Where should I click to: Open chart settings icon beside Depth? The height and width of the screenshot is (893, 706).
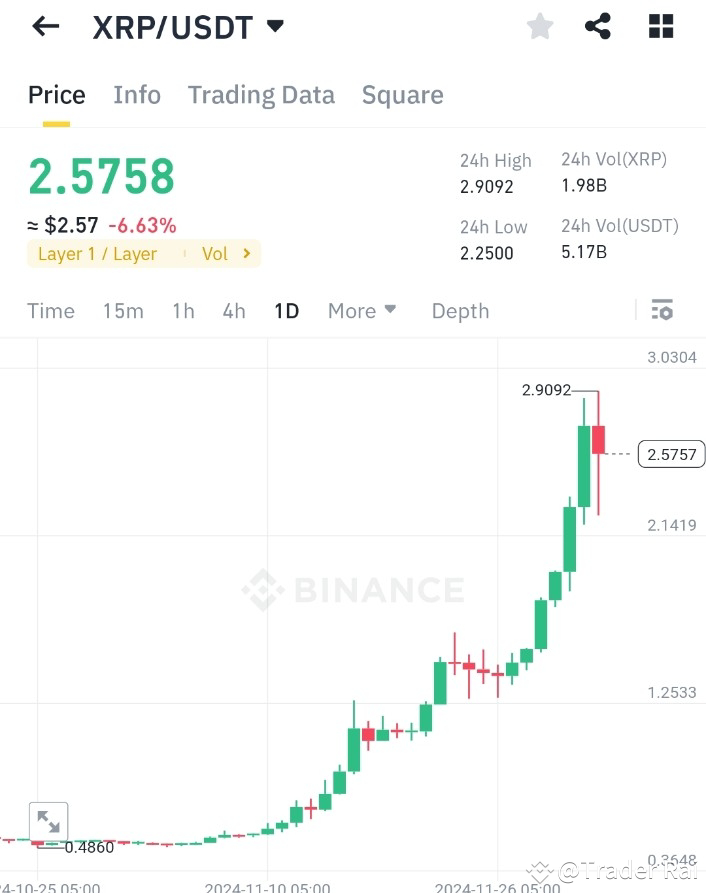tap(662, 310)
